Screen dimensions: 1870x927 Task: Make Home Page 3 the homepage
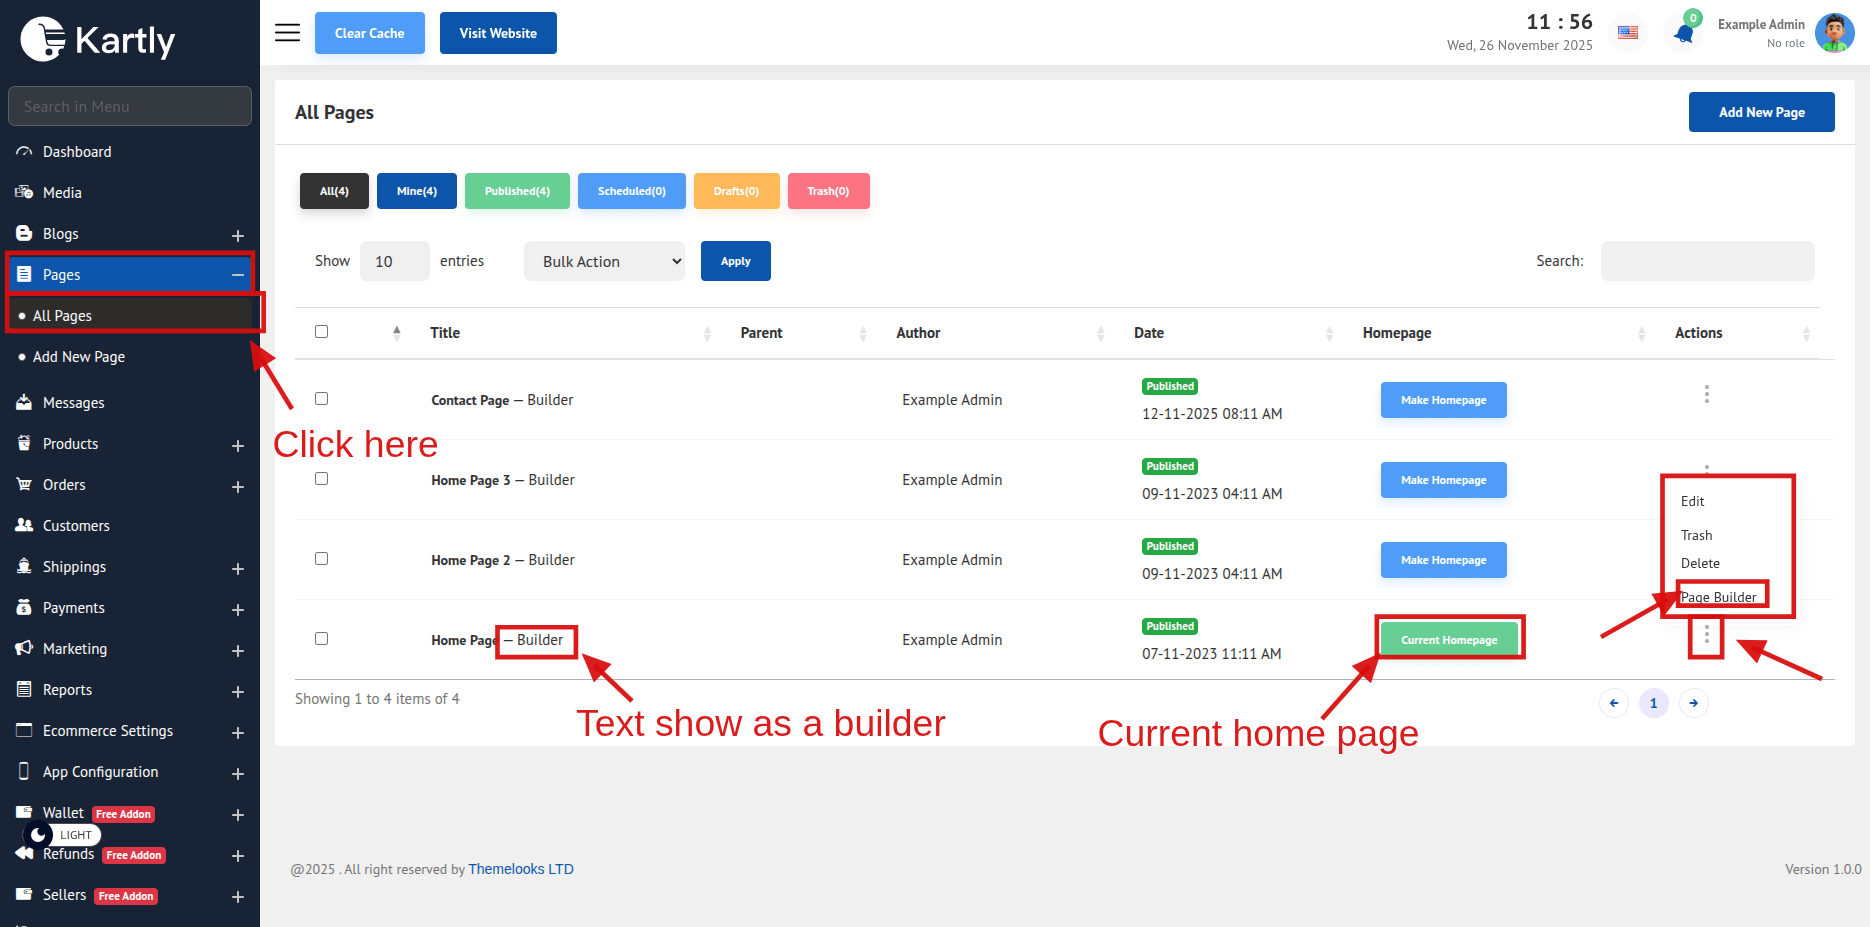point(1443,480)
